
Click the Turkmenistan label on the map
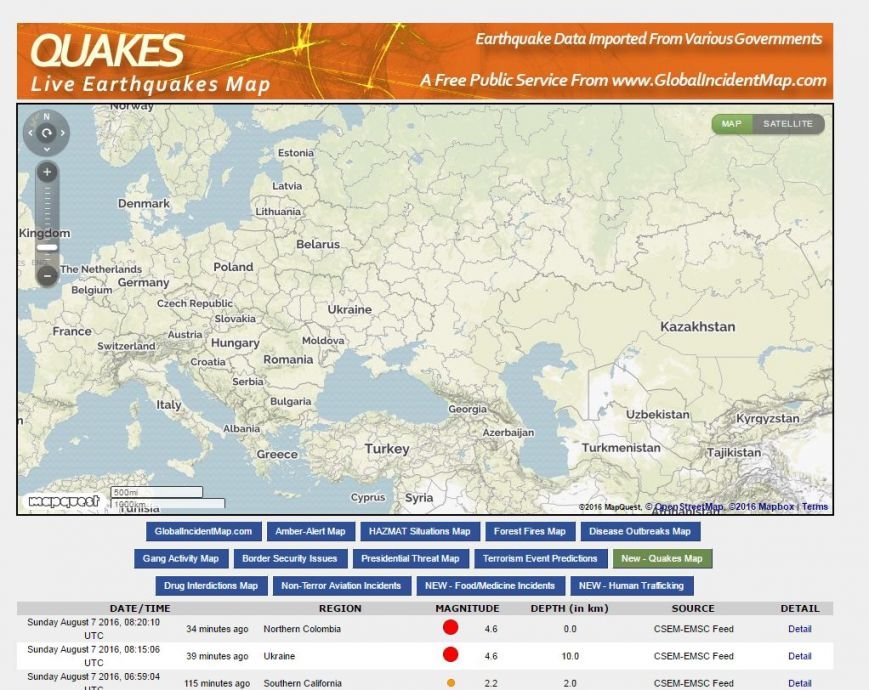click(x=621, y=448)
